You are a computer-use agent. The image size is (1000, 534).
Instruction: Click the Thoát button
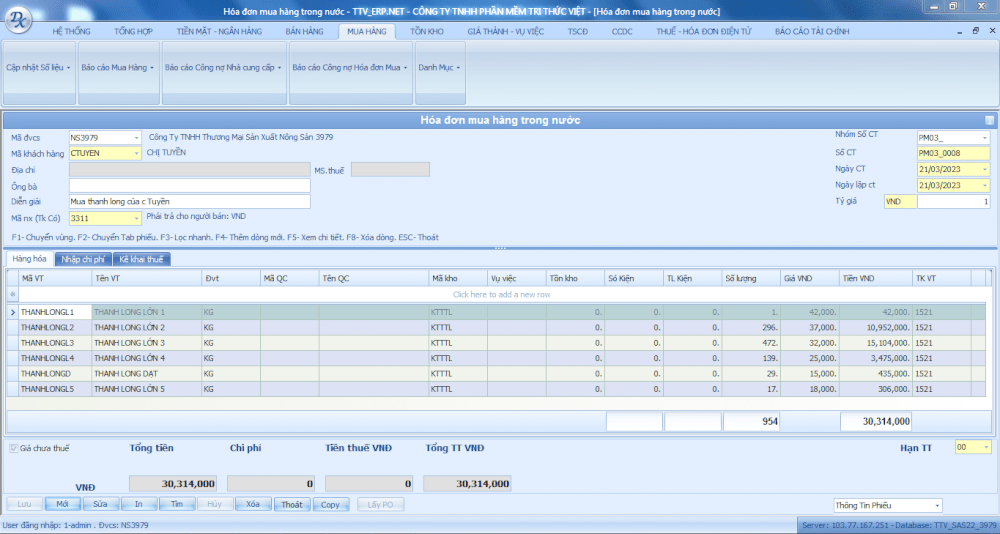291,505
